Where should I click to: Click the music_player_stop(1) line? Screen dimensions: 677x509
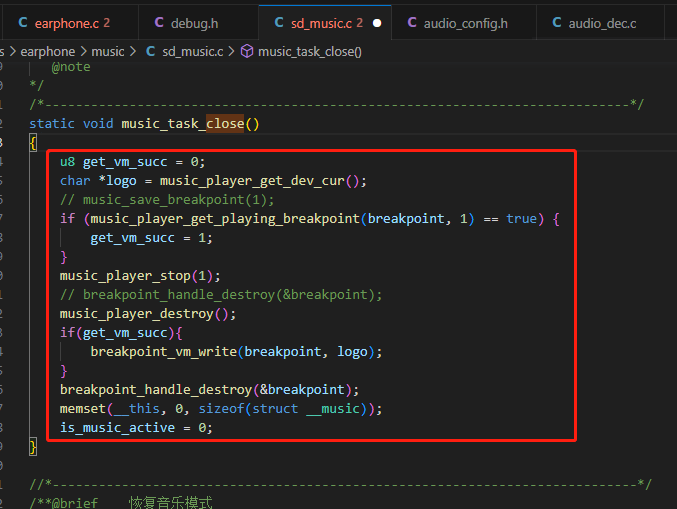[x=140, y=276]
